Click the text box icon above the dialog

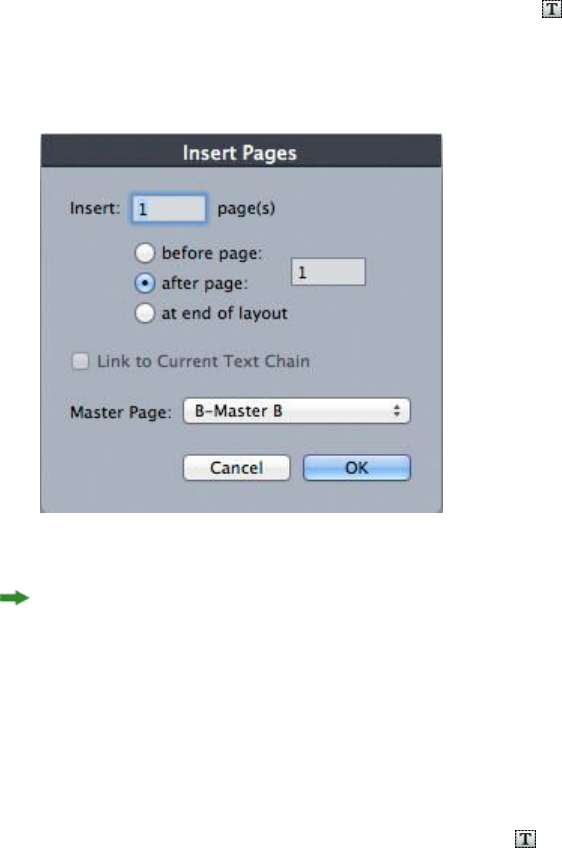click(552, 9)
